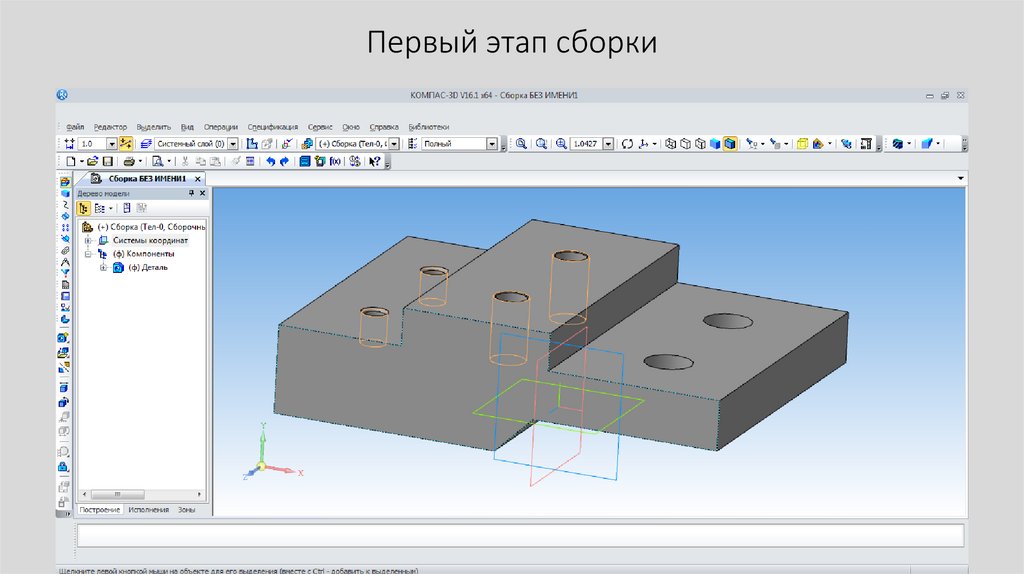Switch to the Зоны tab
This screenshot has height=574, width=1024.
point(186,510)
